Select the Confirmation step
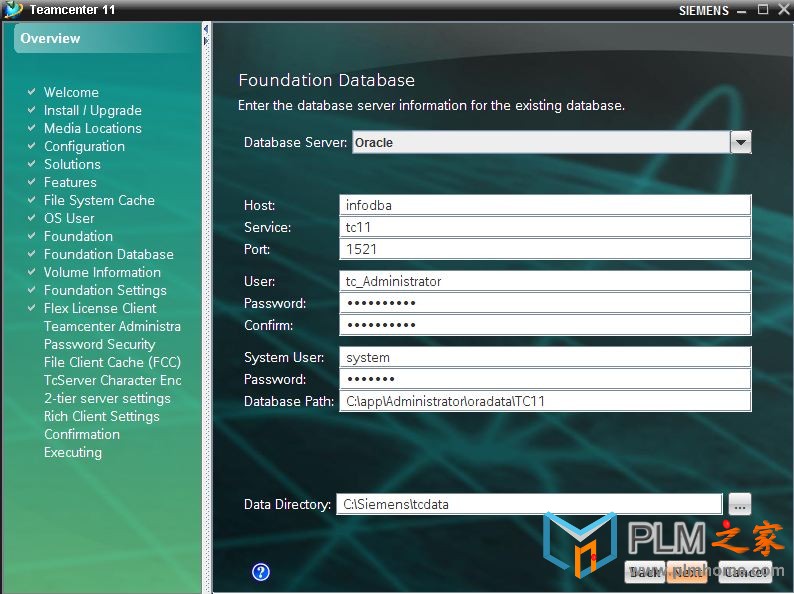Image resolution: width=794 pixels, height=594 pixels. [x=82, y=434]
